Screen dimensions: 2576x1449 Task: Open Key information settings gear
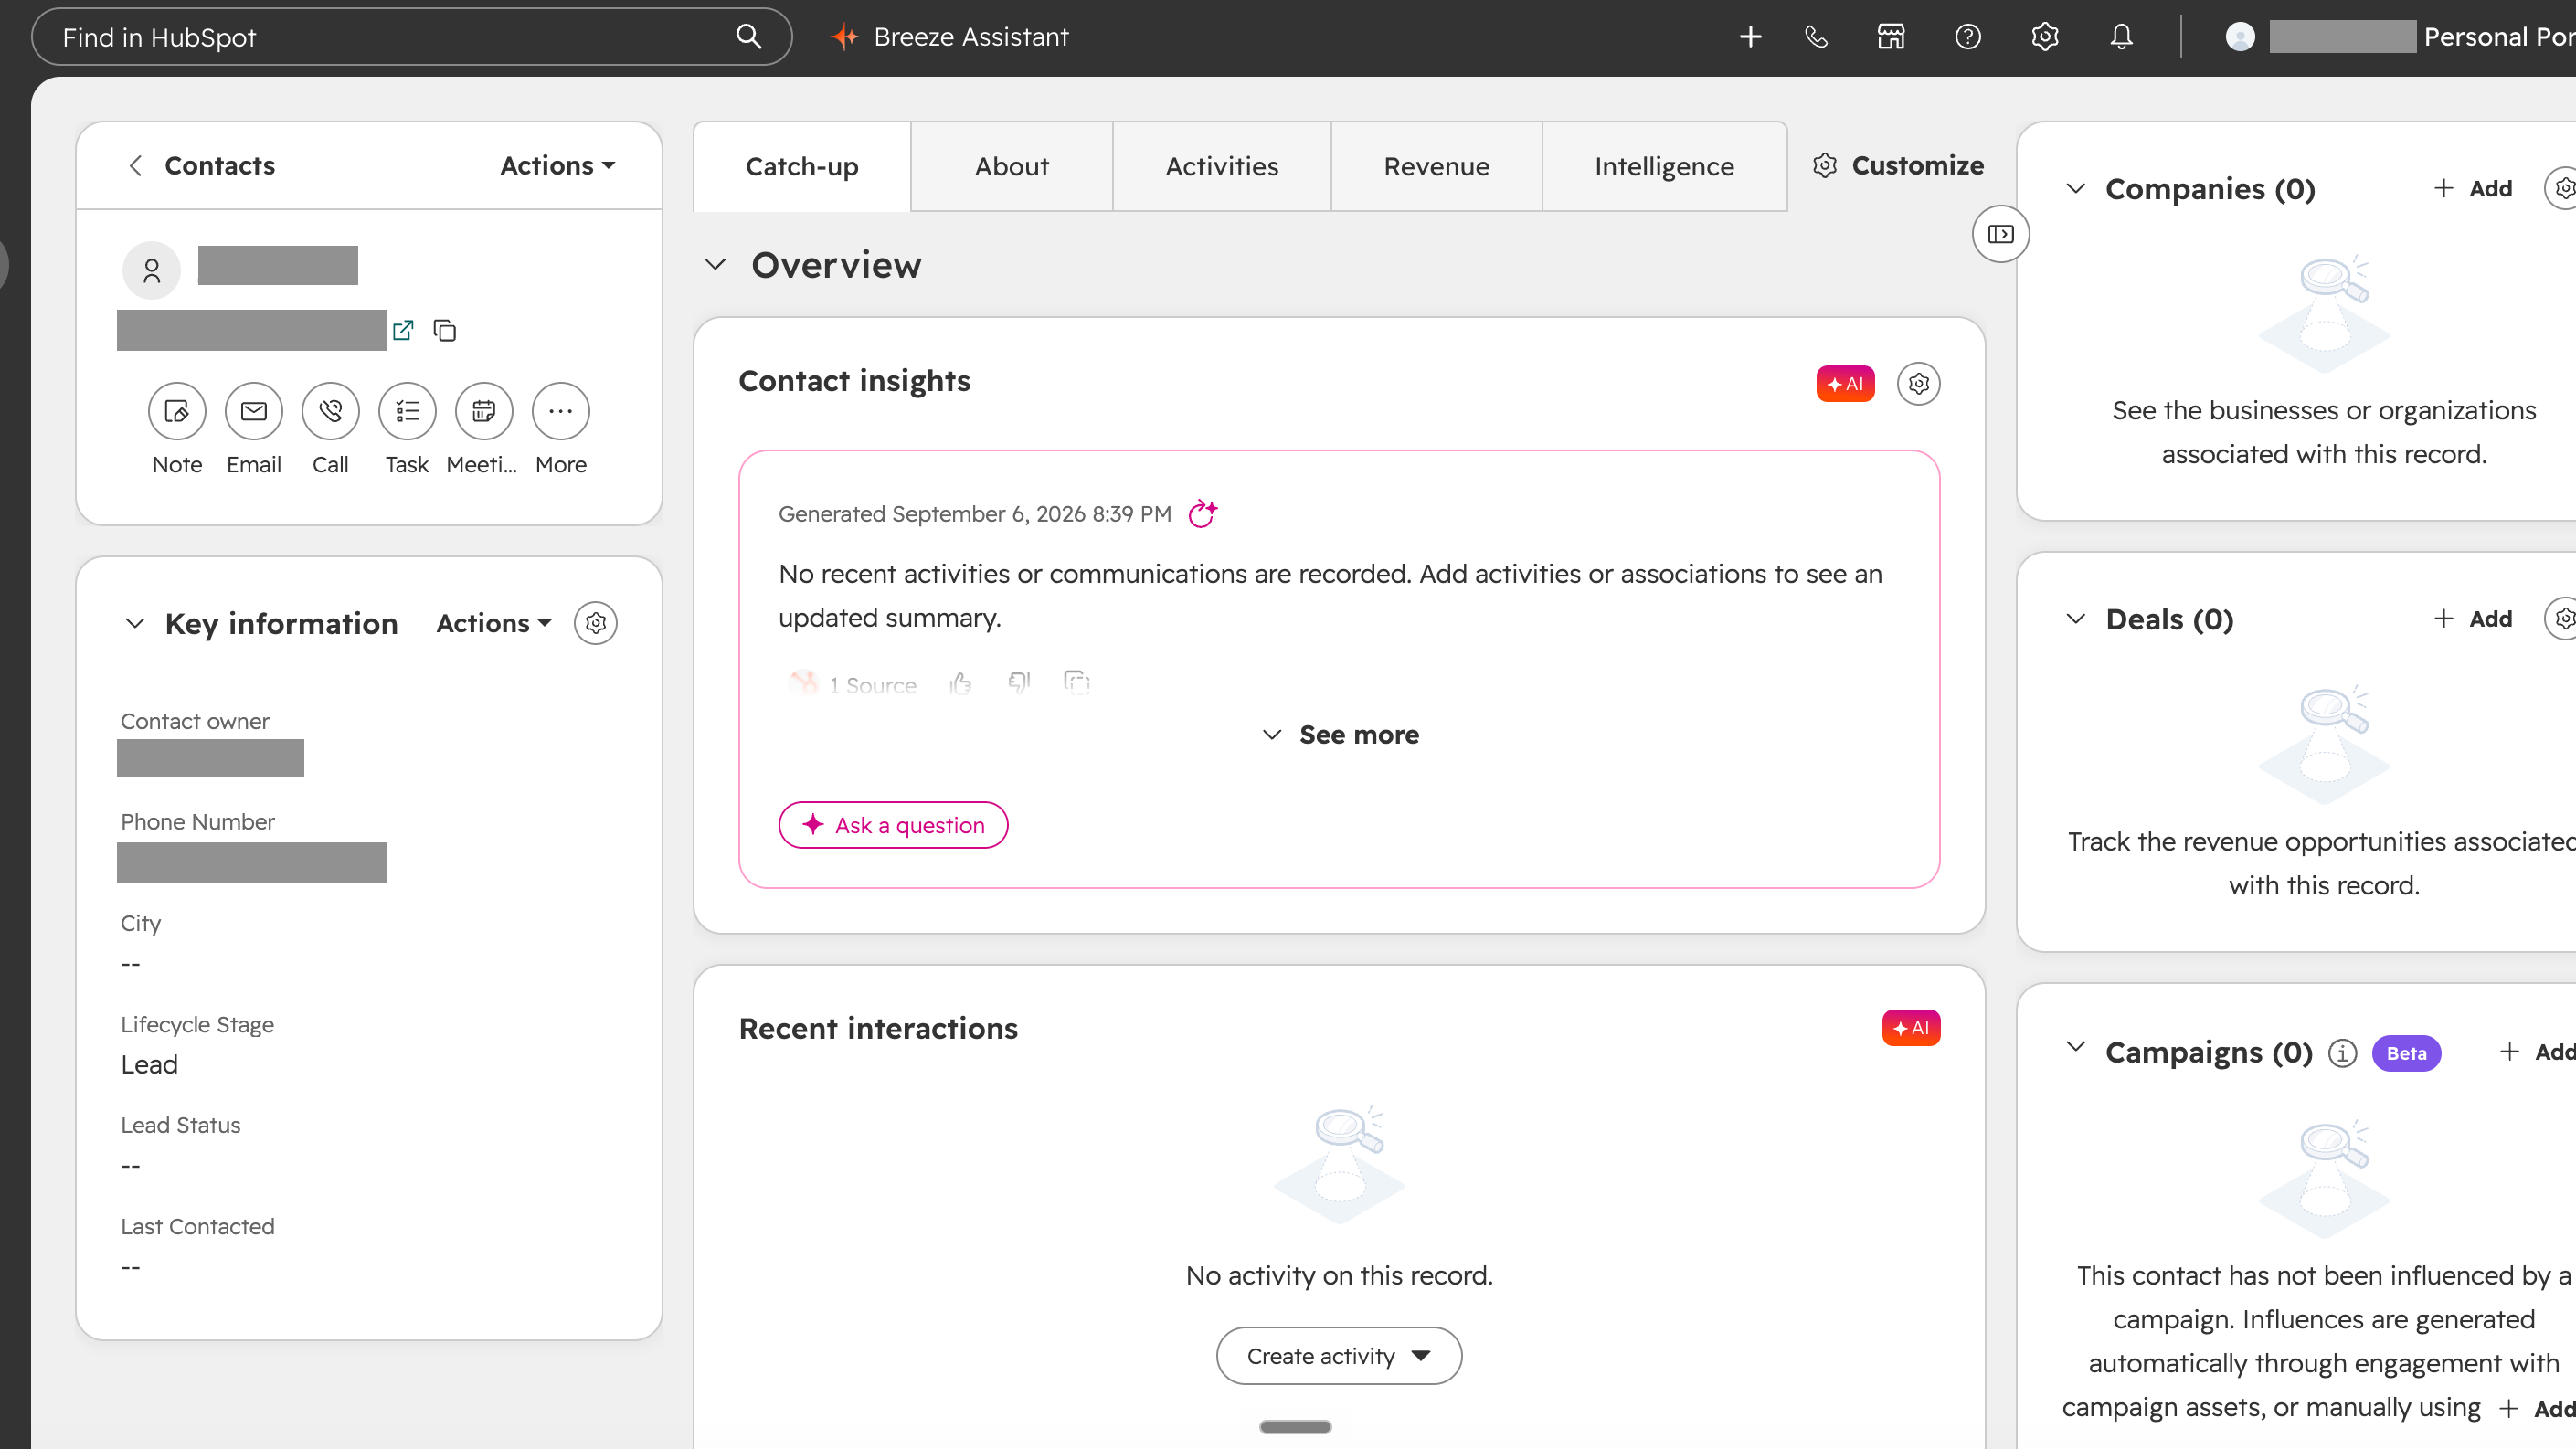(596, 623)
